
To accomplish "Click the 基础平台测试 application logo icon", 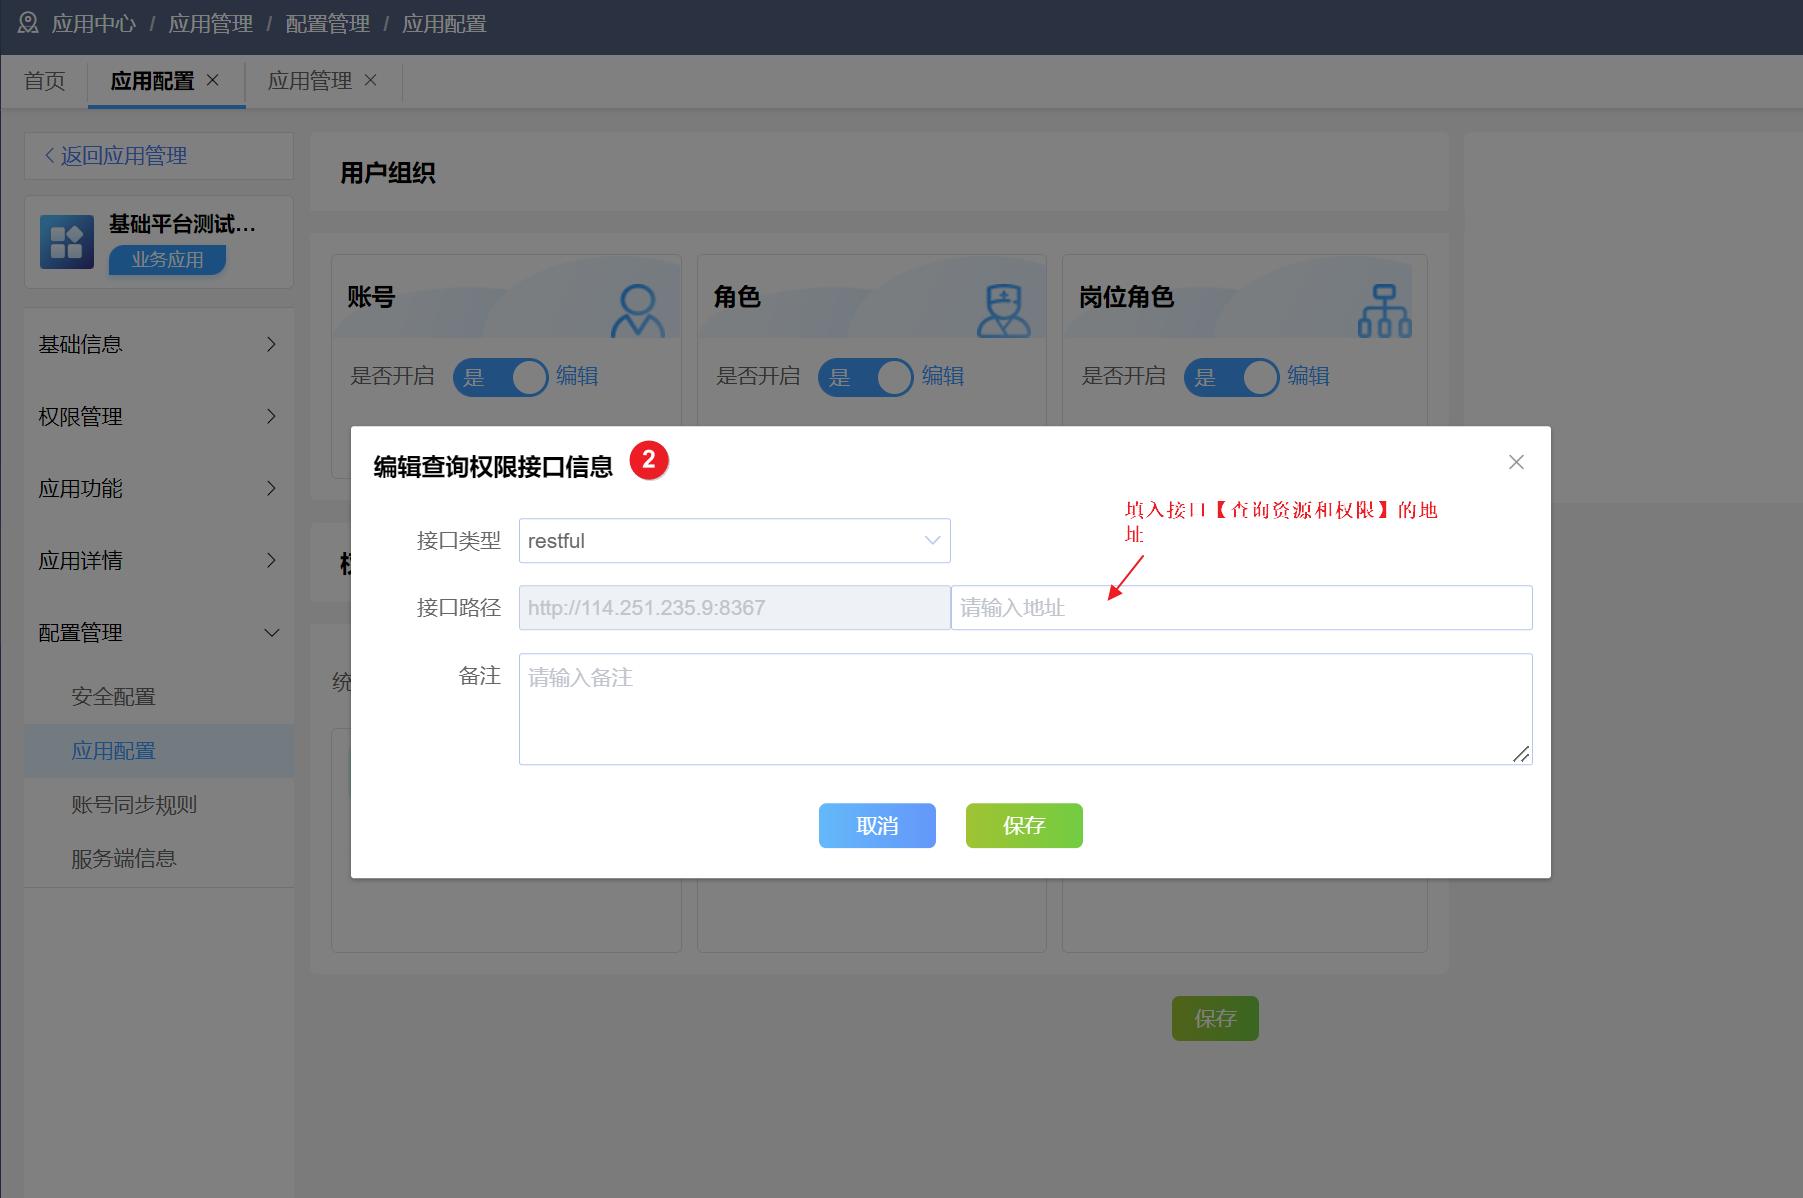I will point(67,242).
